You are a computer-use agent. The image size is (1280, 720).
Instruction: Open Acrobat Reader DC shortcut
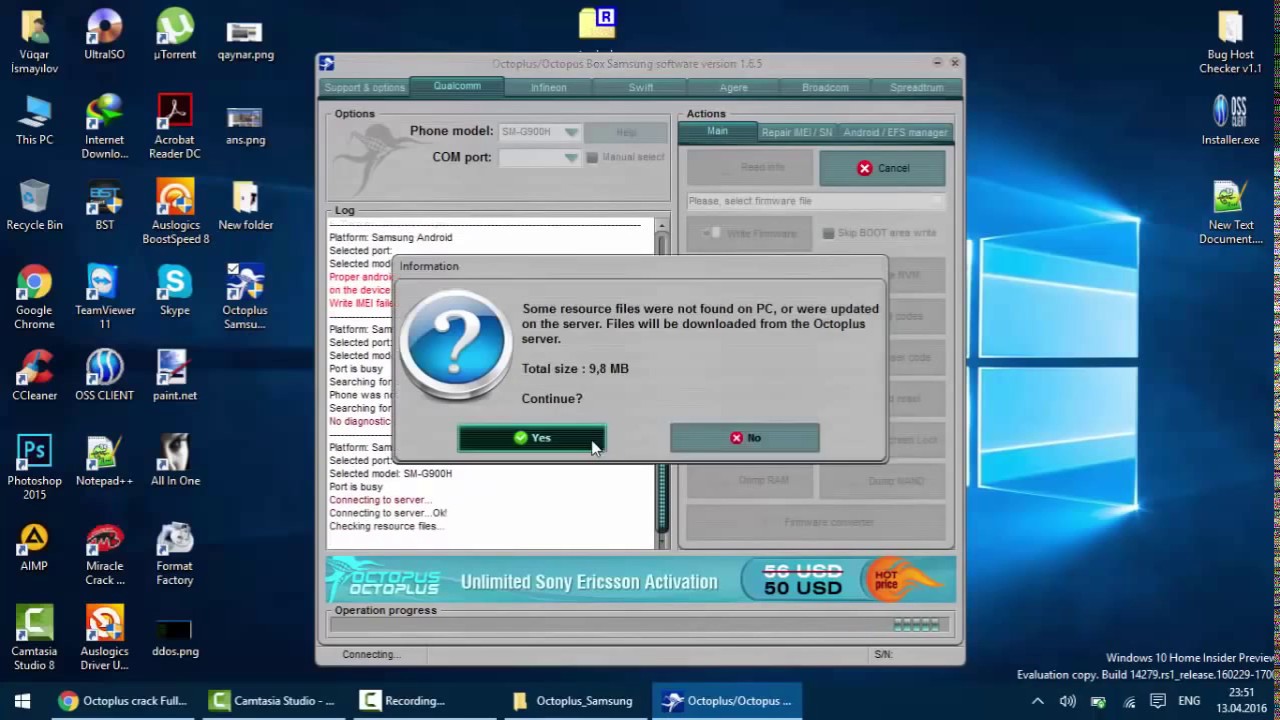(x=175, y=127)
